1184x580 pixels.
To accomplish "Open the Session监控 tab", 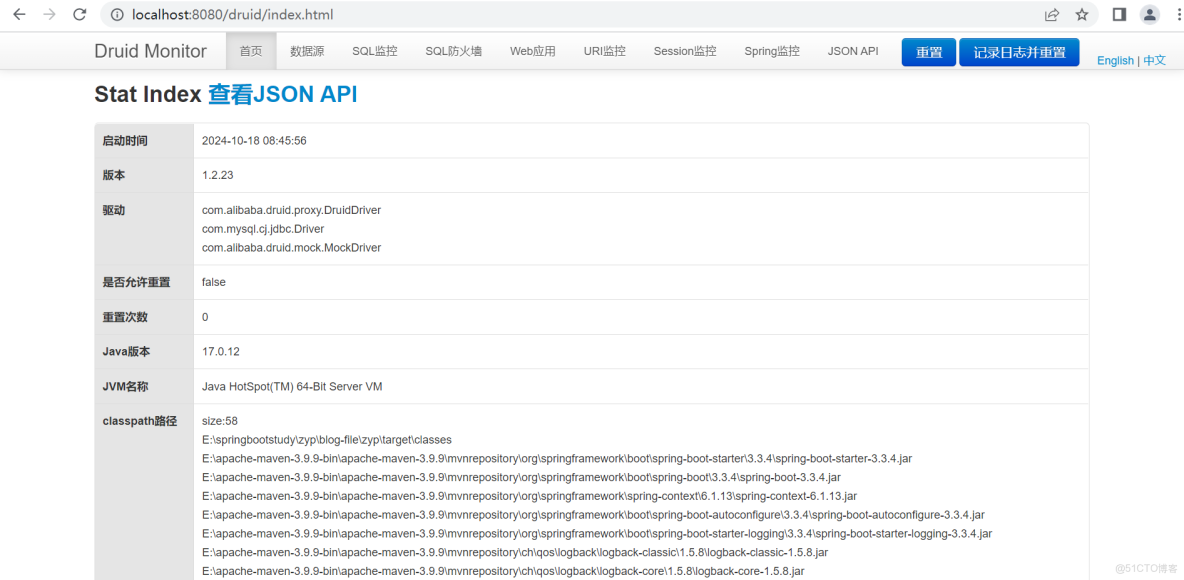I will coord(684,51).
